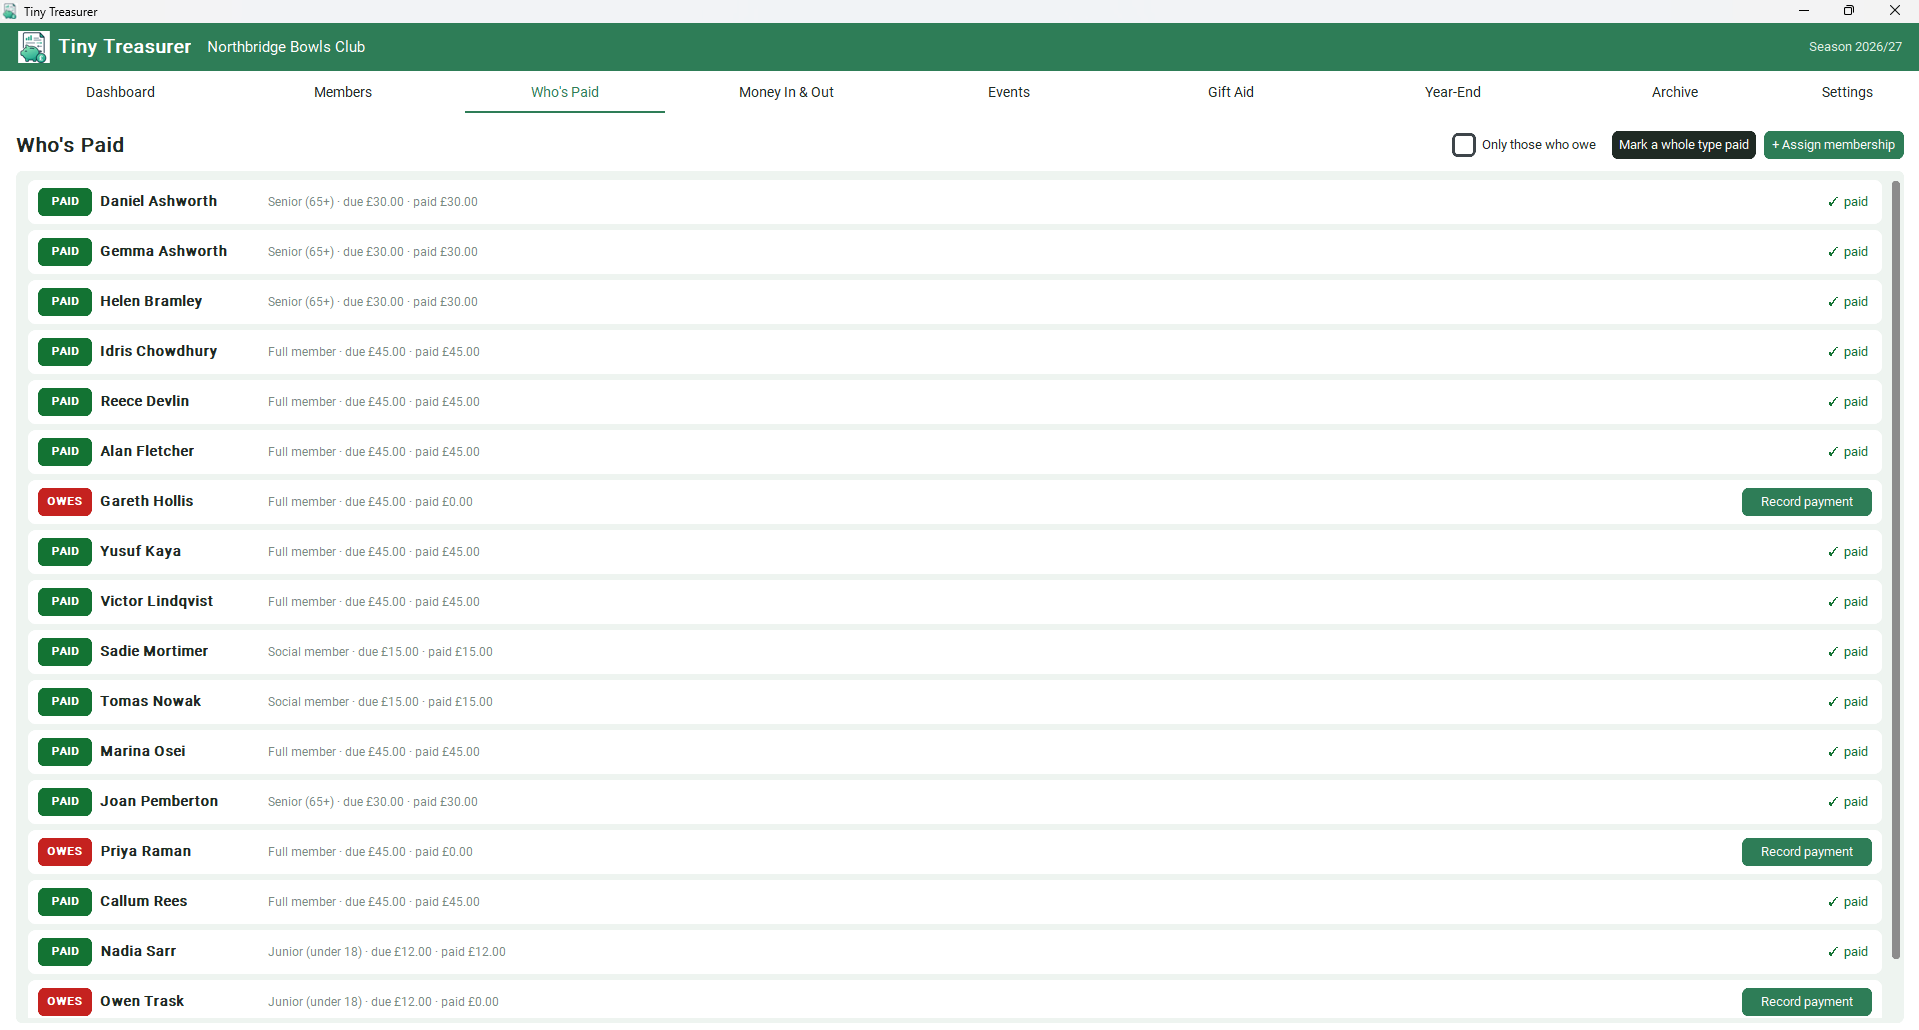Image resolution: width=1919 pixels, height=1030 pixels.
Task: Open the Archive tab
Action: point(1675,92)
